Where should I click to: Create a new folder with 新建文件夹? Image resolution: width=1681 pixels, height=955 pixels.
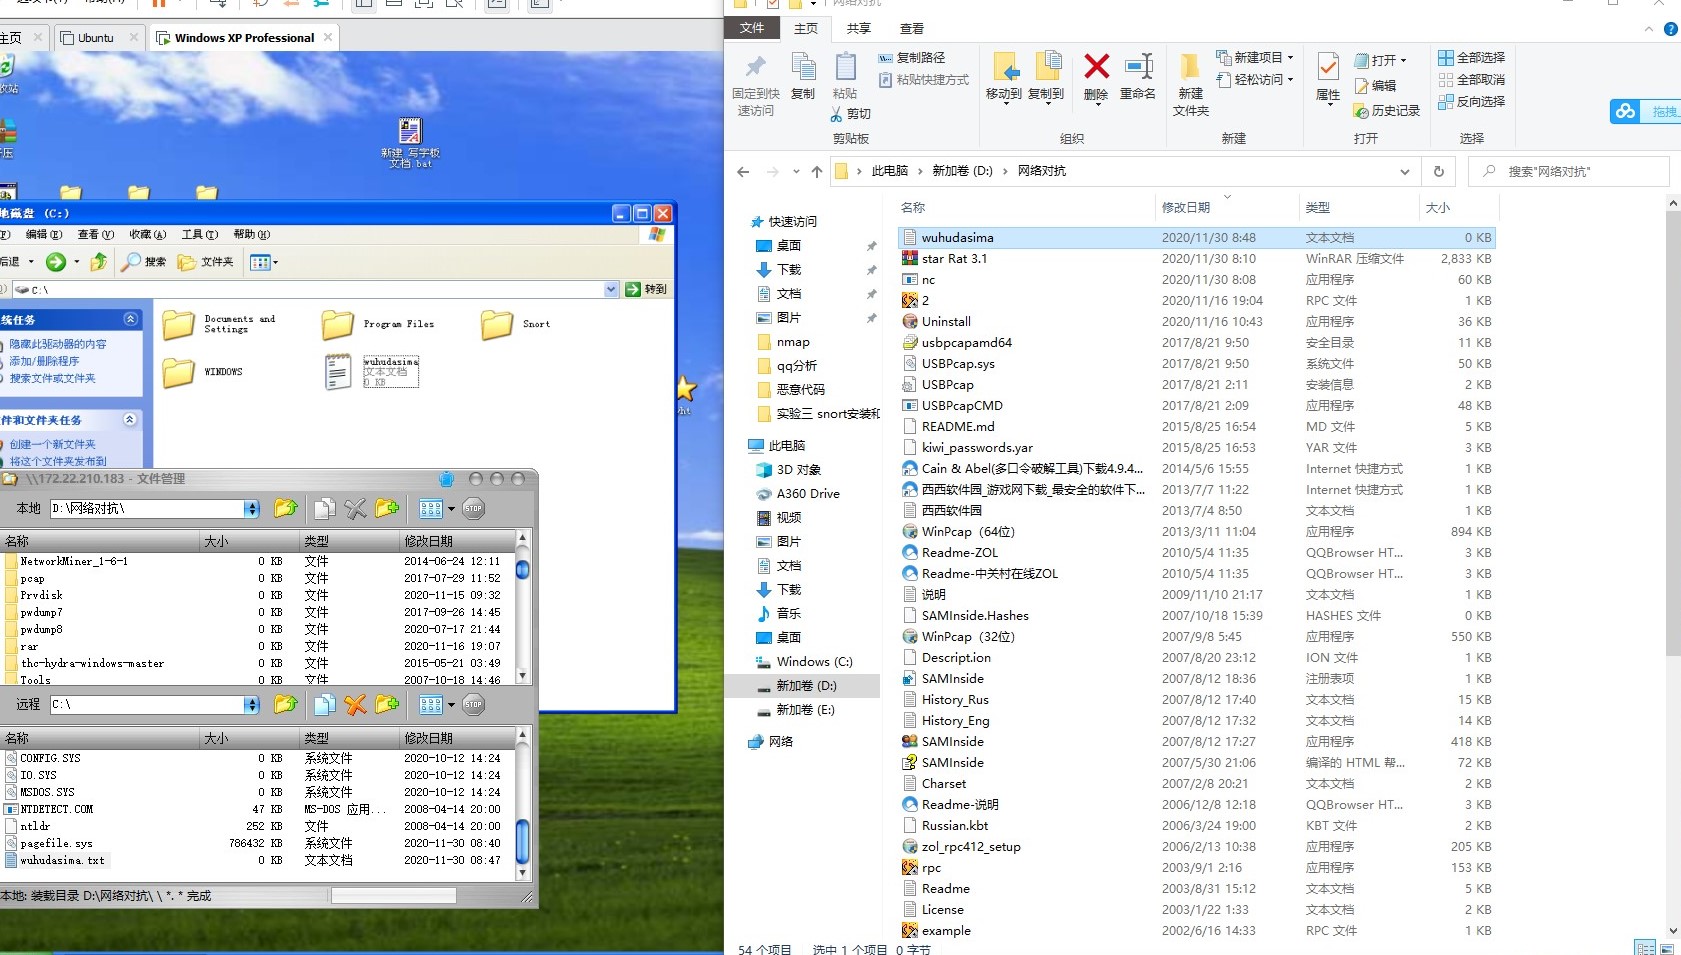click(1190, 84)
